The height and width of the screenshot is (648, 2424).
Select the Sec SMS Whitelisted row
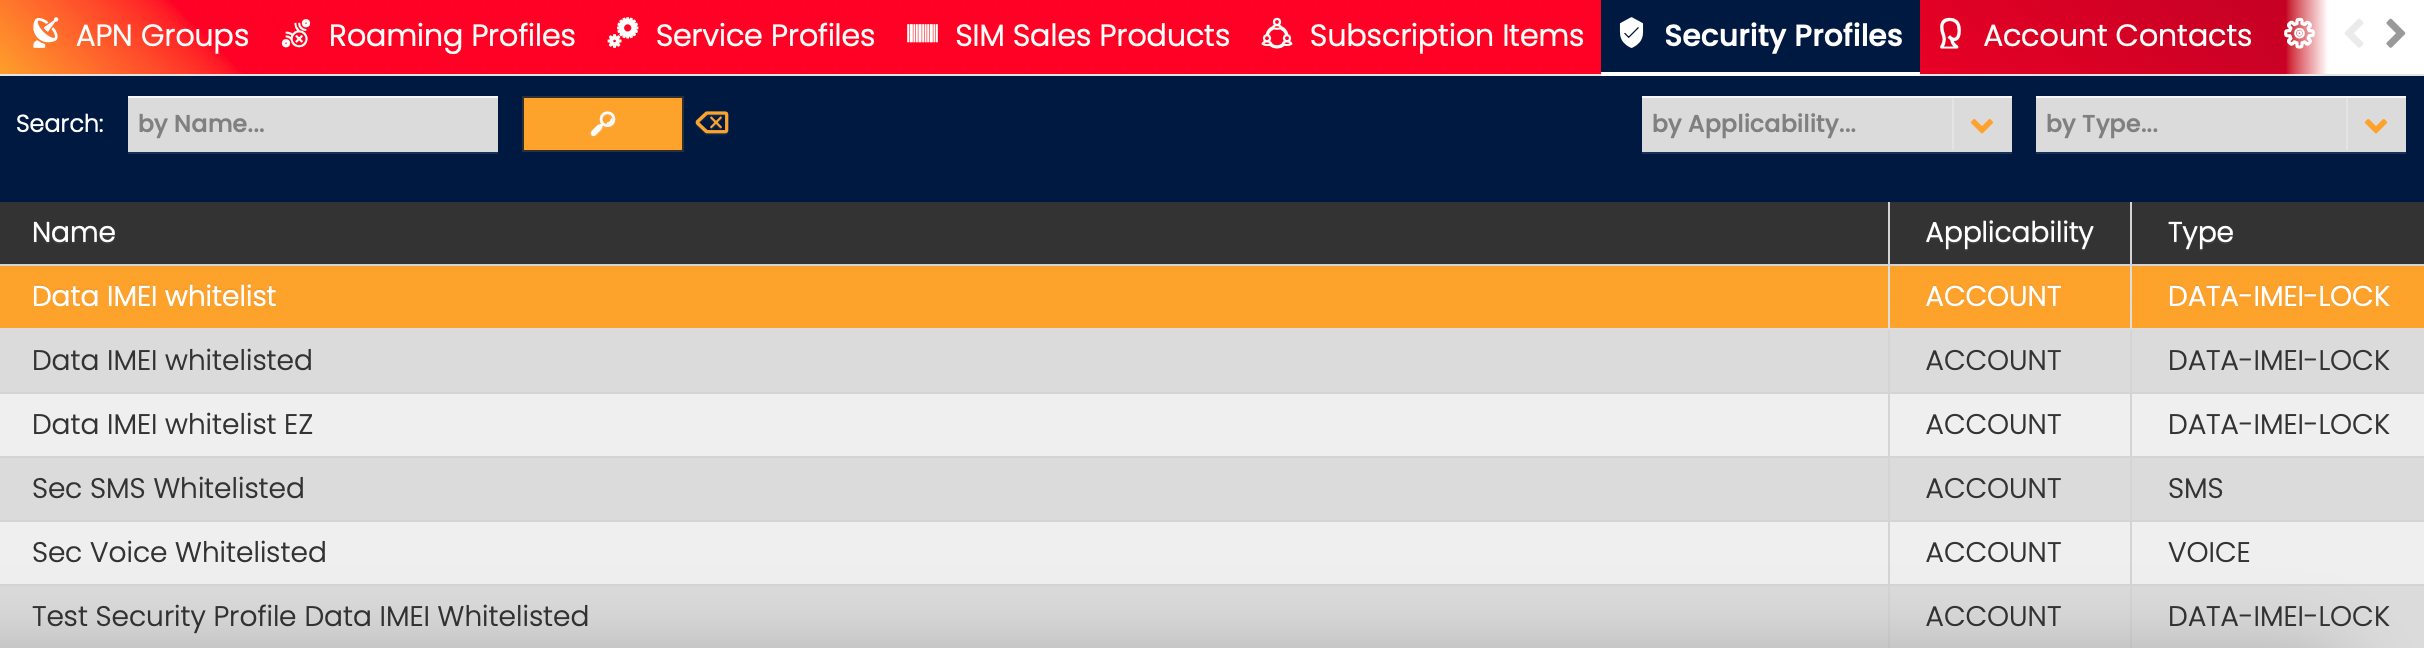[x=168, y=488]
